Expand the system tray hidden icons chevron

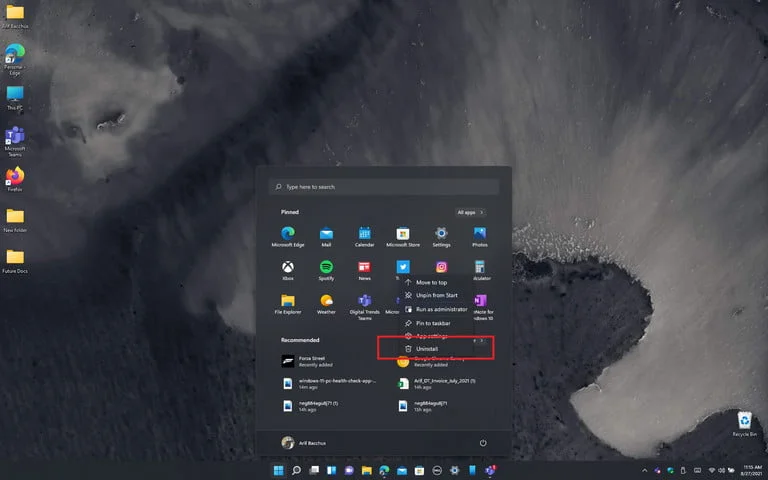click(x=645, y=471)
